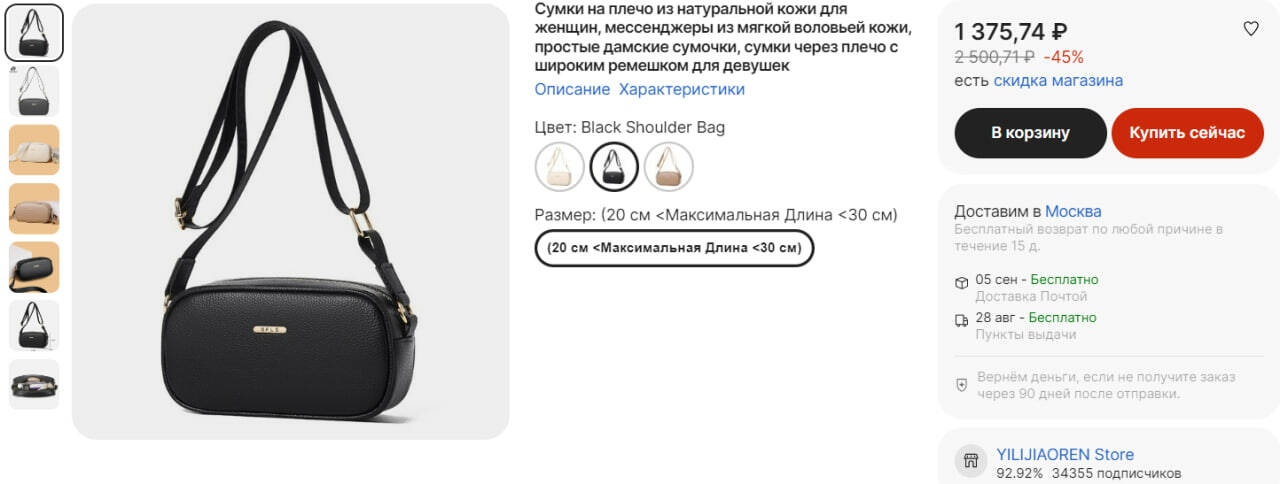Add to cart with В корзину button
The image size is (1280, 484).
(x=1030, y=133)
